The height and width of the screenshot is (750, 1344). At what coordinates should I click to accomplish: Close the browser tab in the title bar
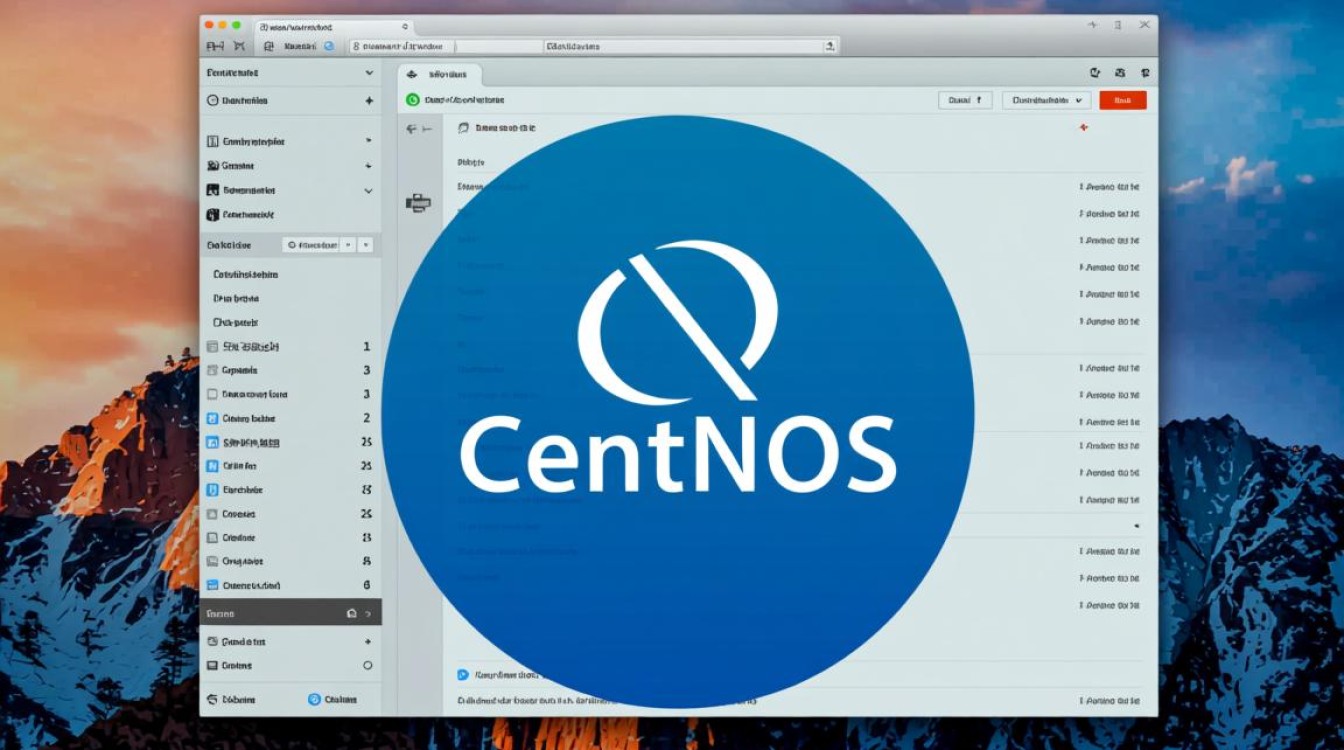click(405, 26)
